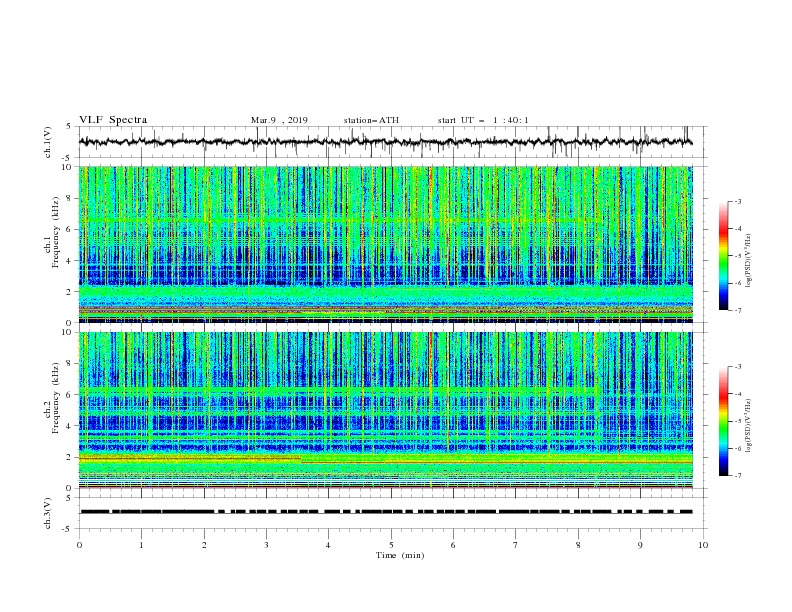Select the date text "Mar.9 , 2019"

pyautogui.click(x=279, y=120)
